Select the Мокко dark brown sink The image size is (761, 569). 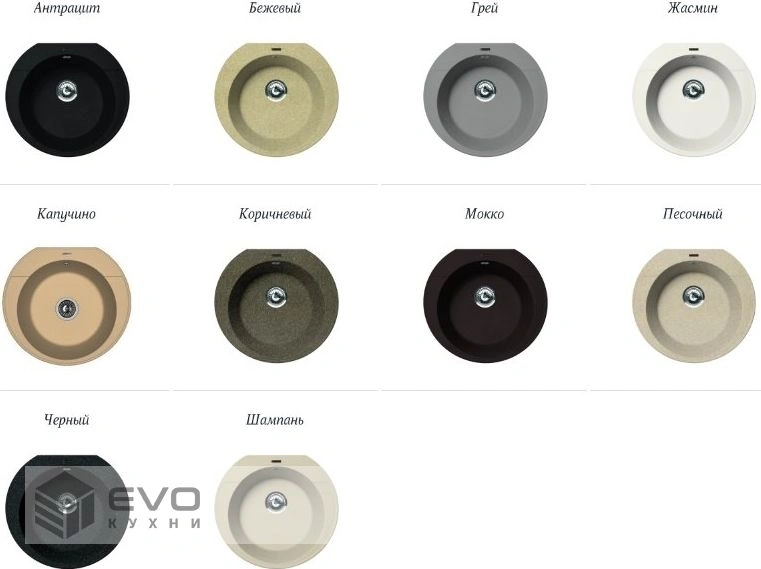click(x=485, y=306)
